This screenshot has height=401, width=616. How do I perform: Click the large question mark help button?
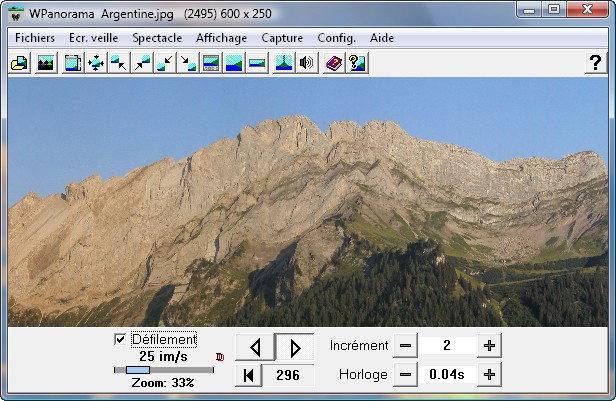coord(596,63)
